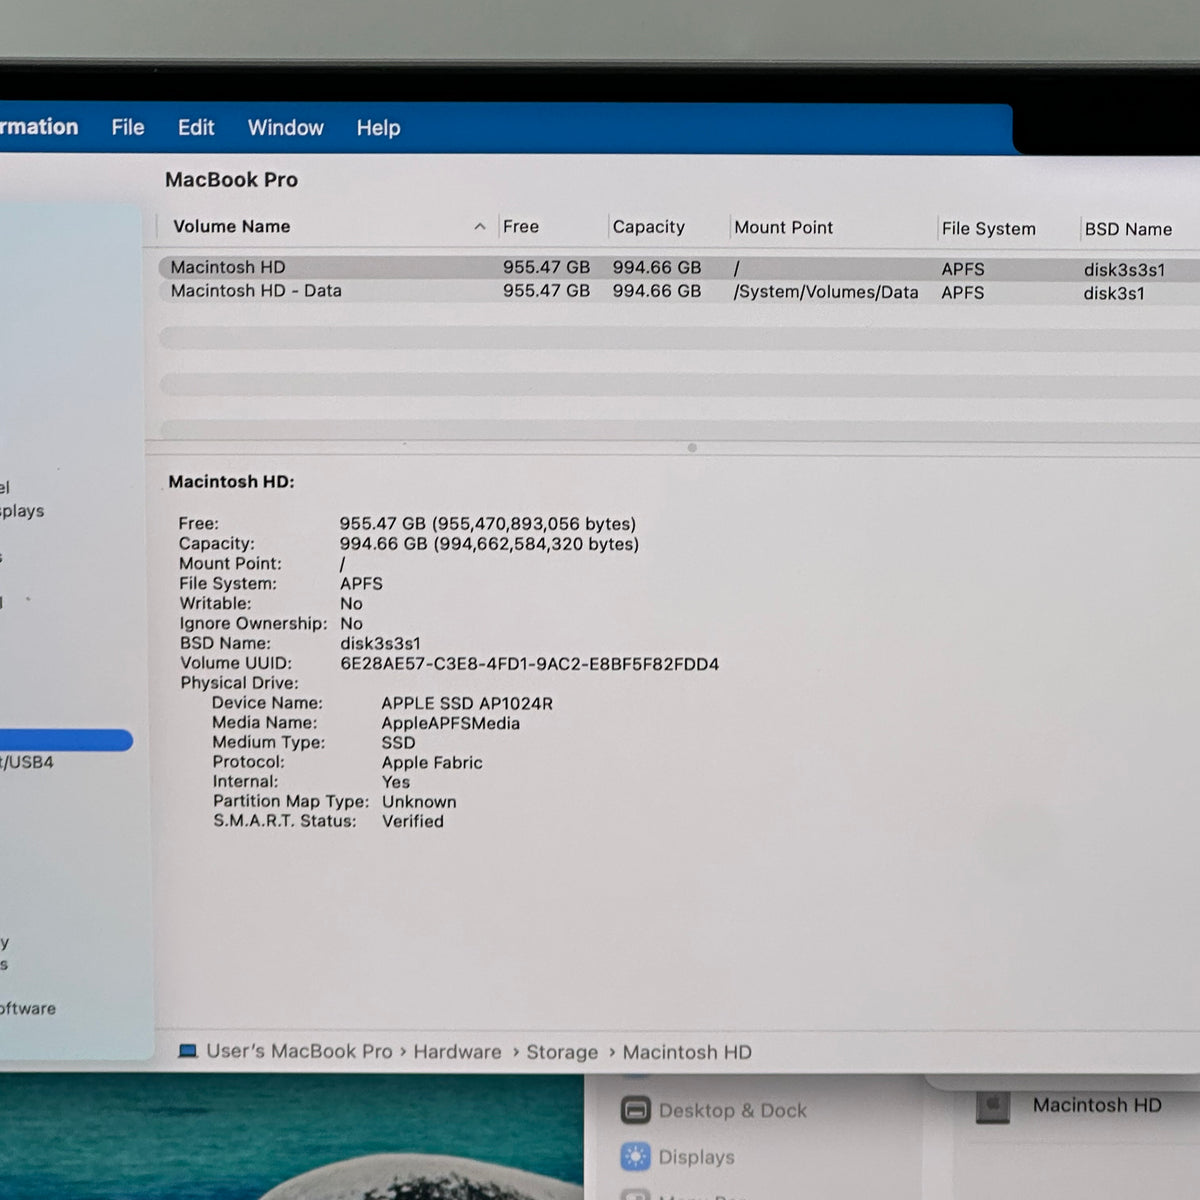Select the Displays sidebar item in System Information
The height and width of the screenshot is (1200, 1200).
click(22, 511)
